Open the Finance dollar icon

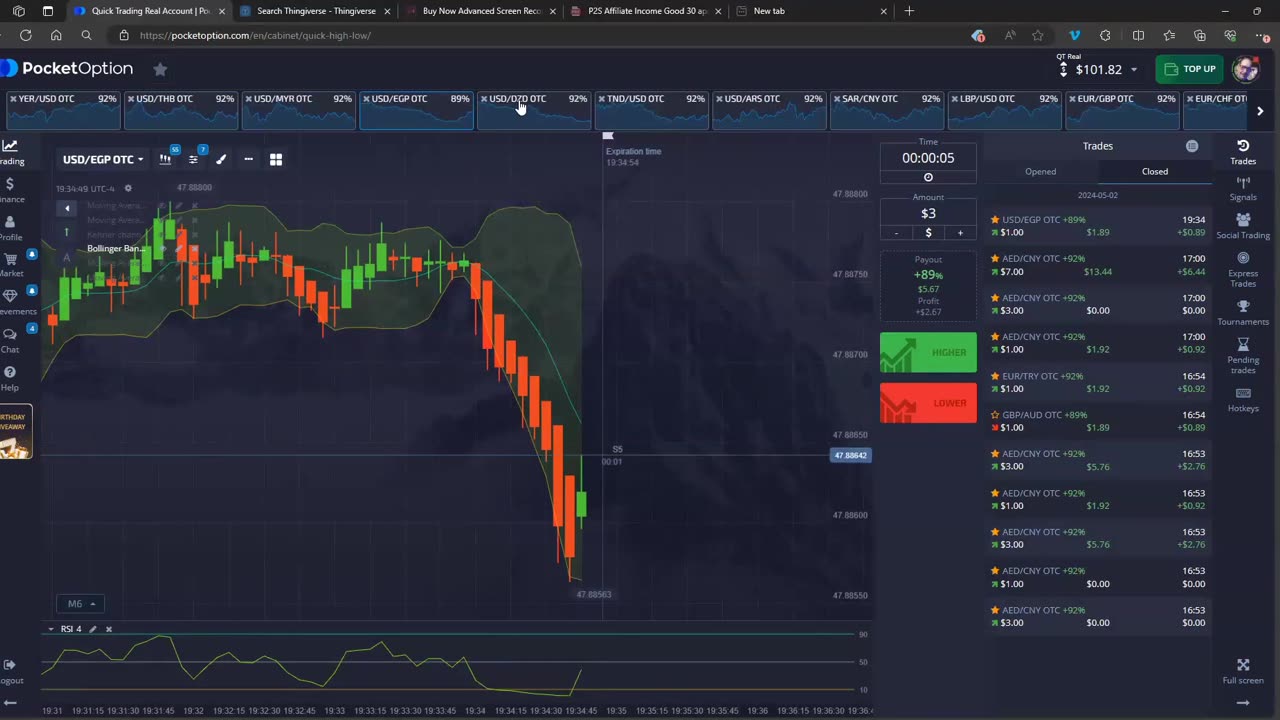pyautogui.click(x=10, y=190)
